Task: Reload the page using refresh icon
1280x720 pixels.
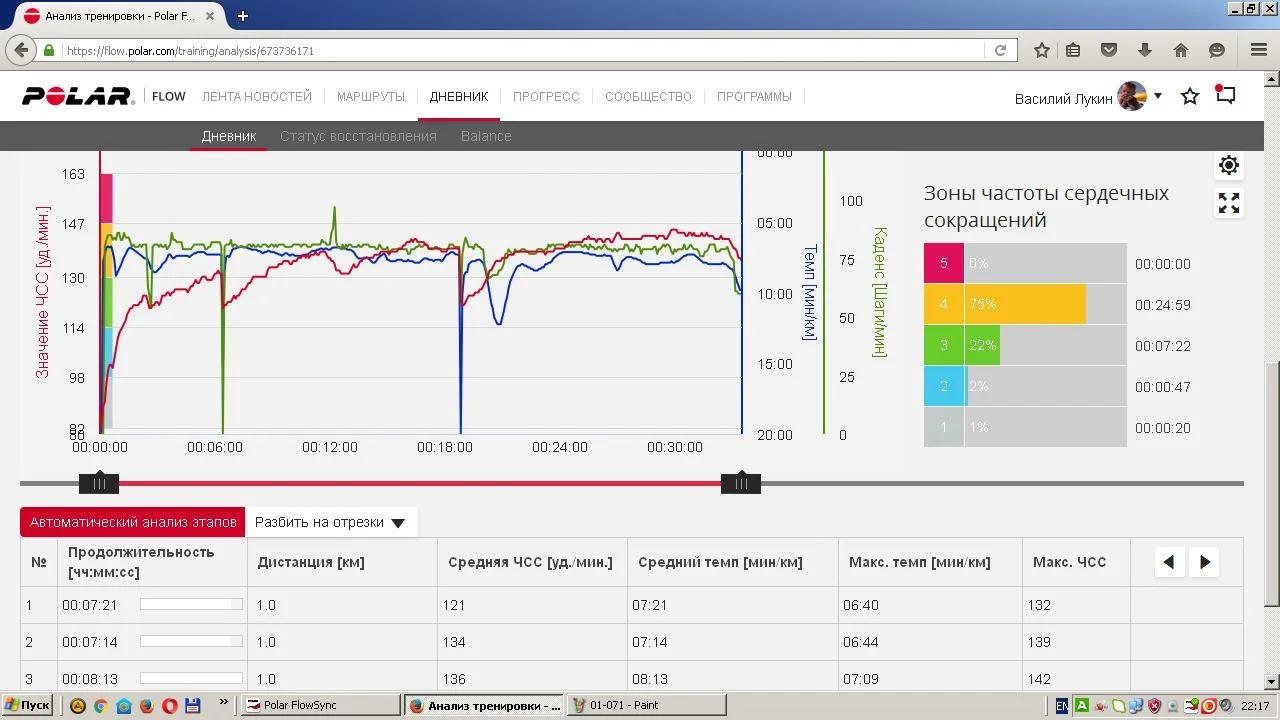Action: click(1000, 50)
